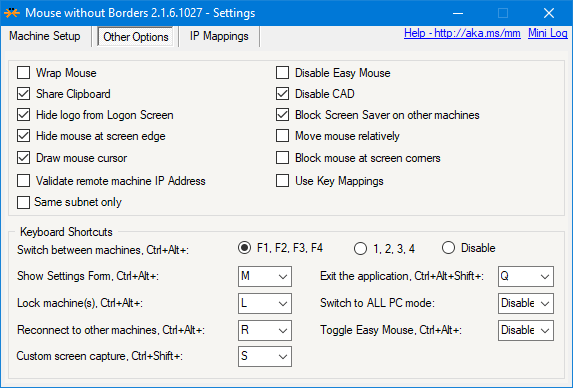573x388 pixels.
Task: Open the Exit the application key dropdown
Action: [526, 276]
